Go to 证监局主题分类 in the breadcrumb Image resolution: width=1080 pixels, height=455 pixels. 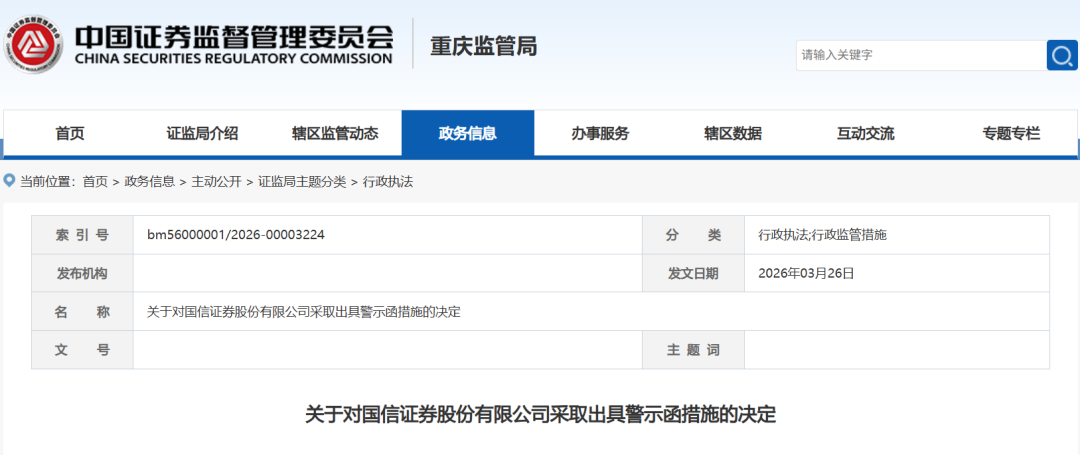click(302, 182)
